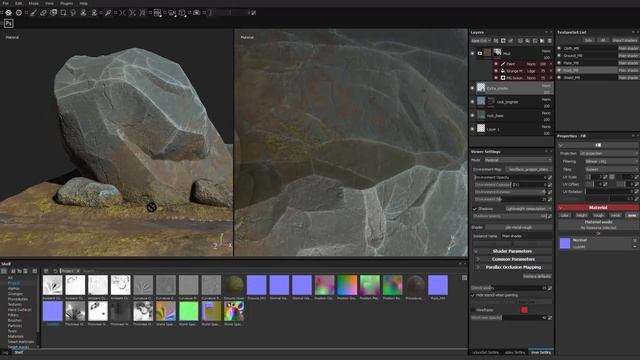Screen dimensions: 640x360
Task: Click the first icon right of Base Col dropdown
Action: (496, 40)
